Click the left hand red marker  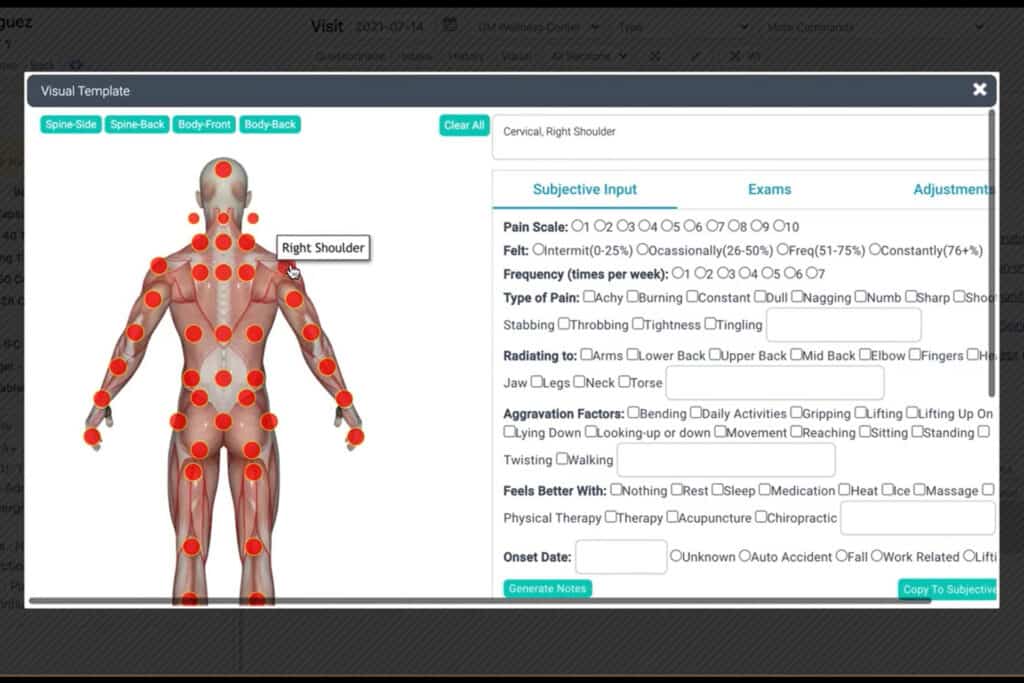pos(92,436)
